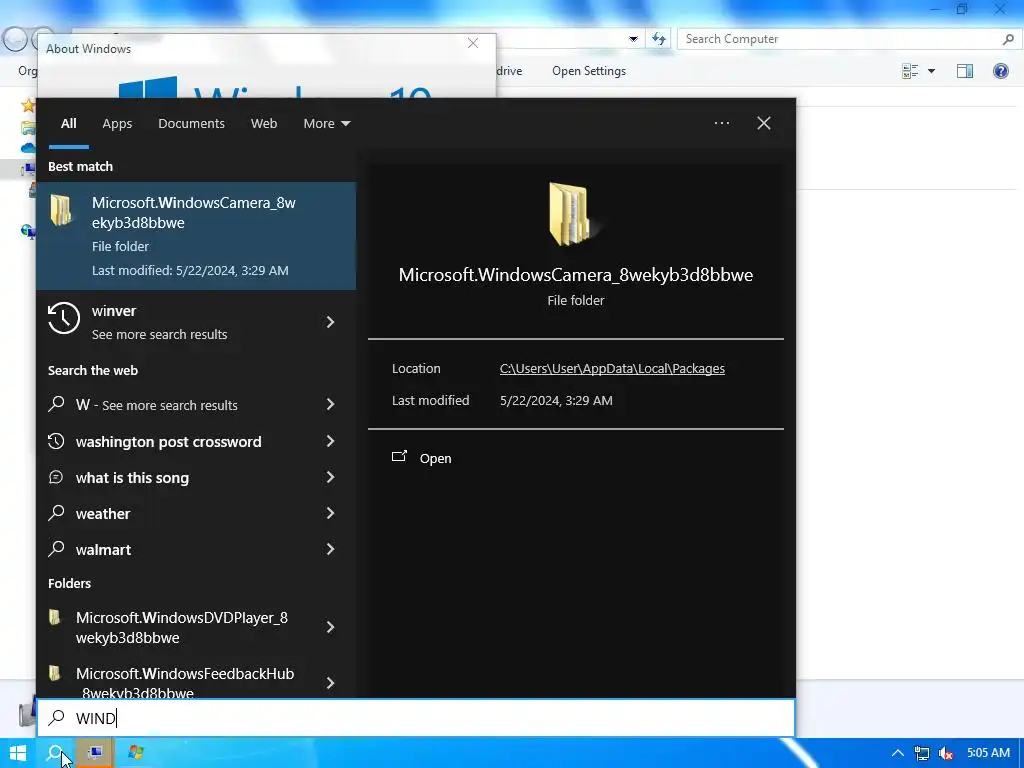Expand the weather suggestion chevron
Image resolution: width=1024 pixels, height=768 pixels.
(x=330, y=513)
